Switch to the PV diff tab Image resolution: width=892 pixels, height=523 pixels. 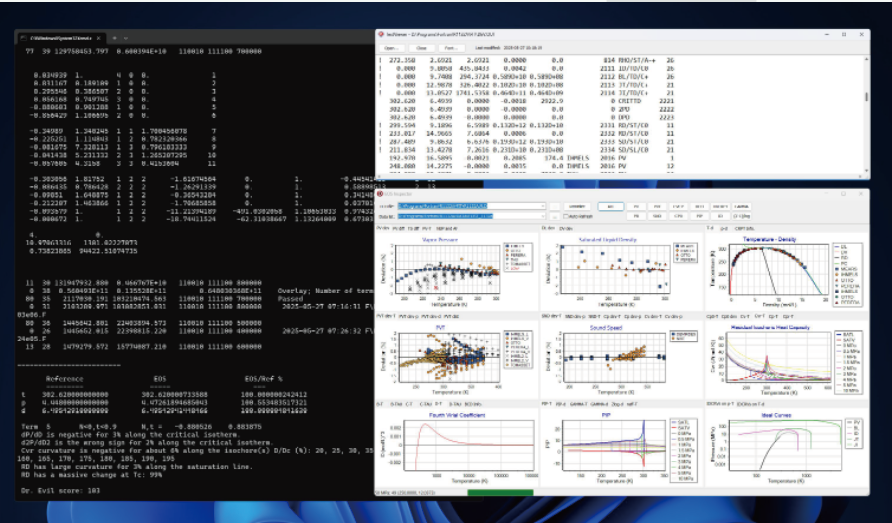coord(399,229)
